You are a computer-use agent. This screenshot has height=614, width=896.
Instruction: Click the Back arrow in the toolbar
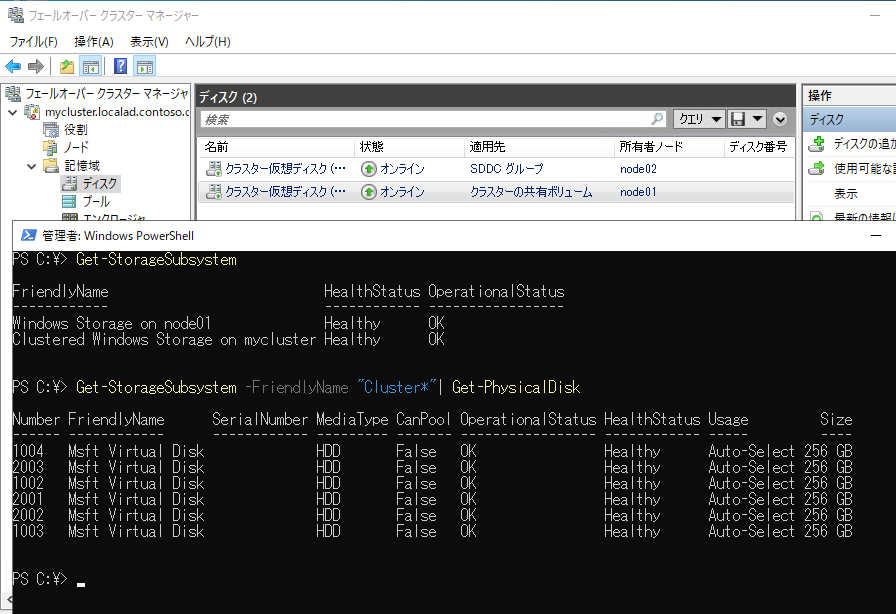click(x=13, y=67)
